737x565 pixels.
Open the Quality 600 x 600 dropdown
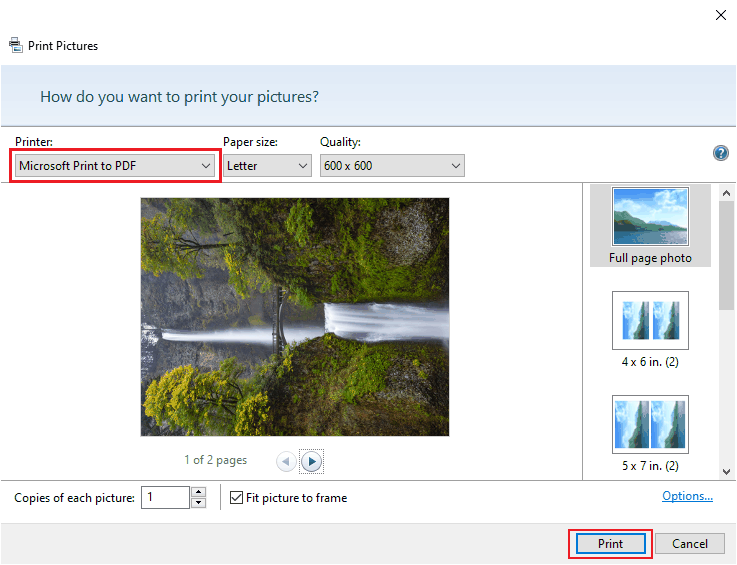point(392,166)
